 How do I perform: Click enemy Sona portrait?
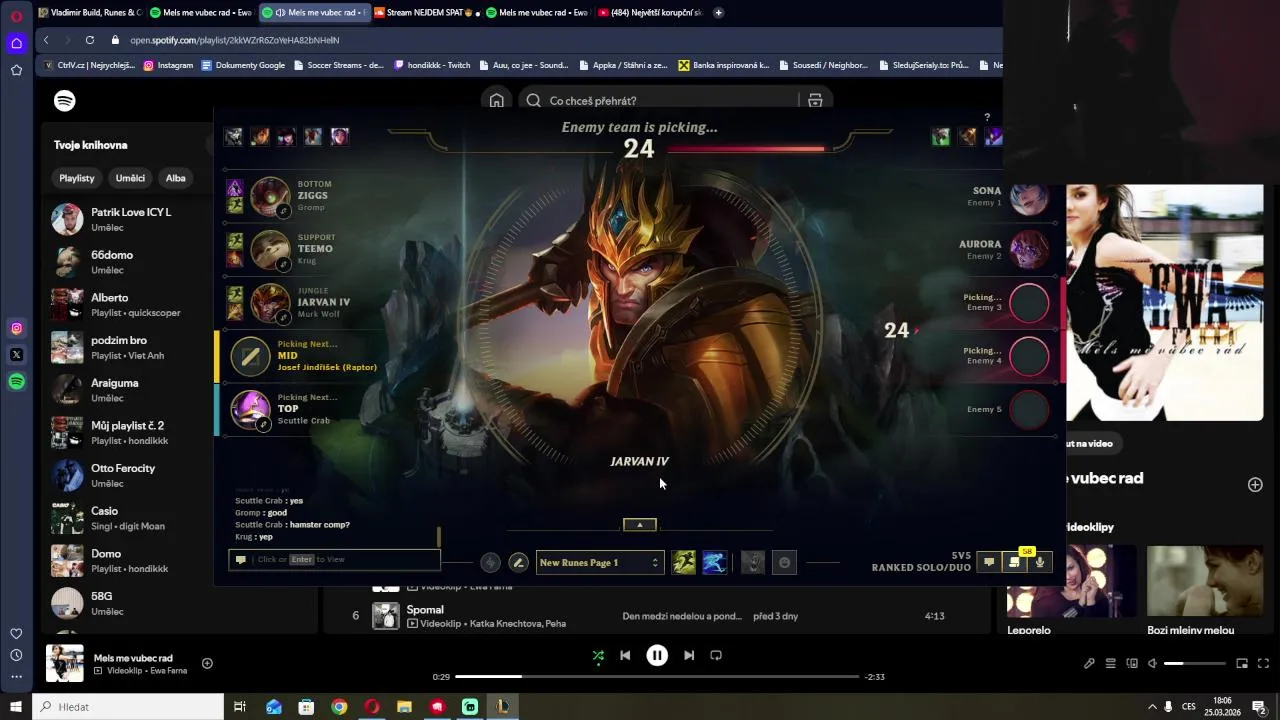(x=1029, y=197)
